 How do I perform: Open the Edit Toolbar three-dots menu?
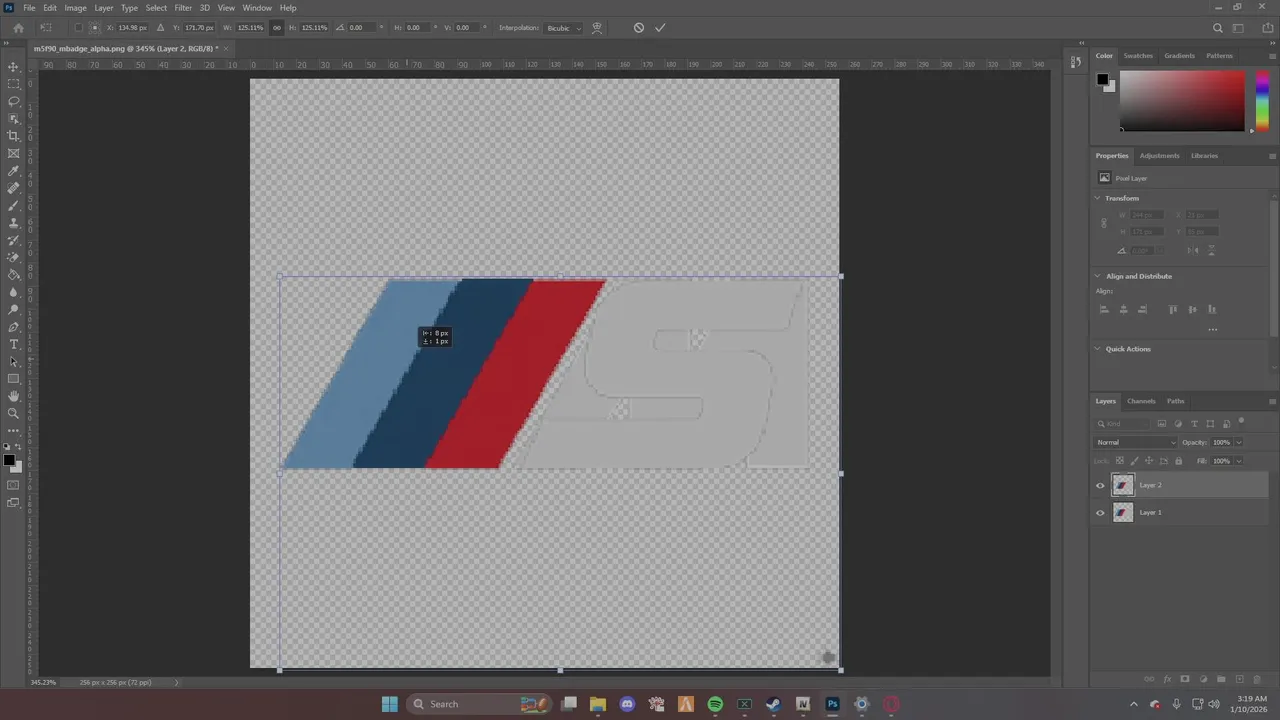(x=14, y=431)
